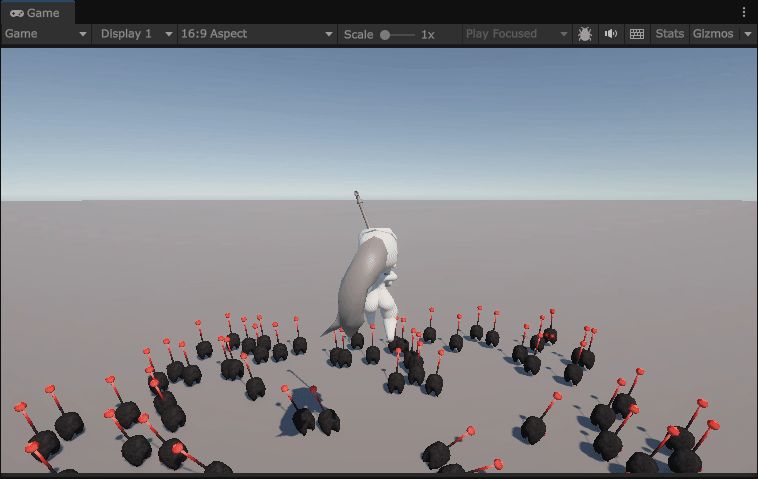758x479 pixels.
Task: Open the Display 1 dropdown
Action: (134, 34)
